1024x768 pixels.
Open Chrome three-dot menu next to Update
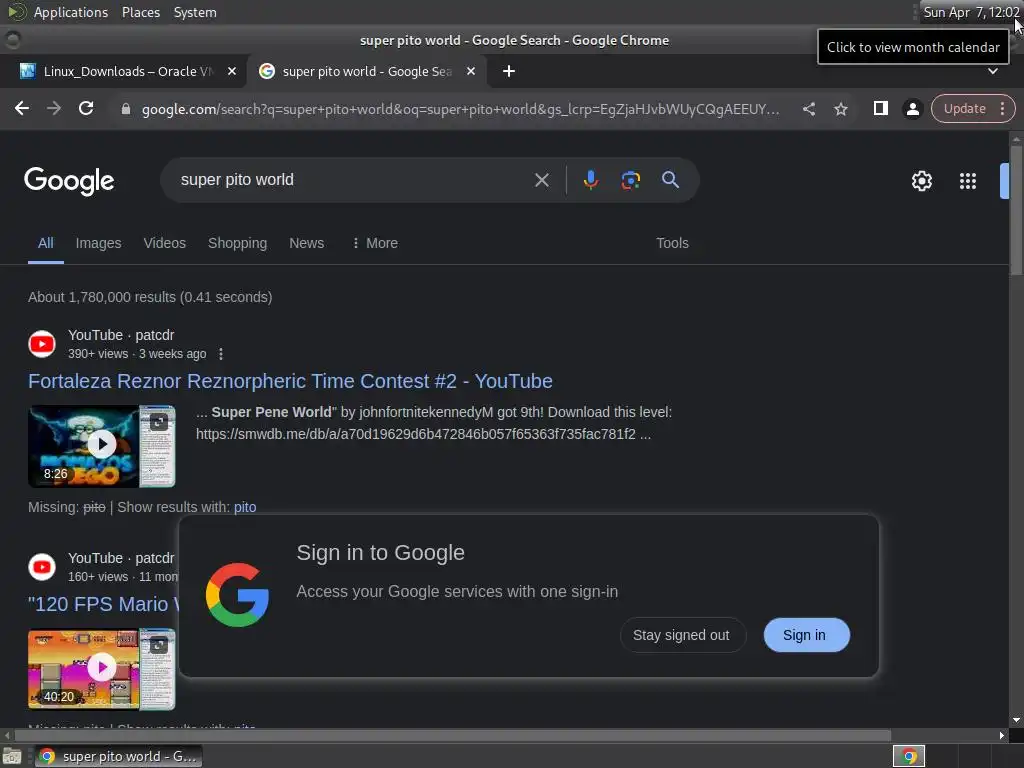(1002, 108)
